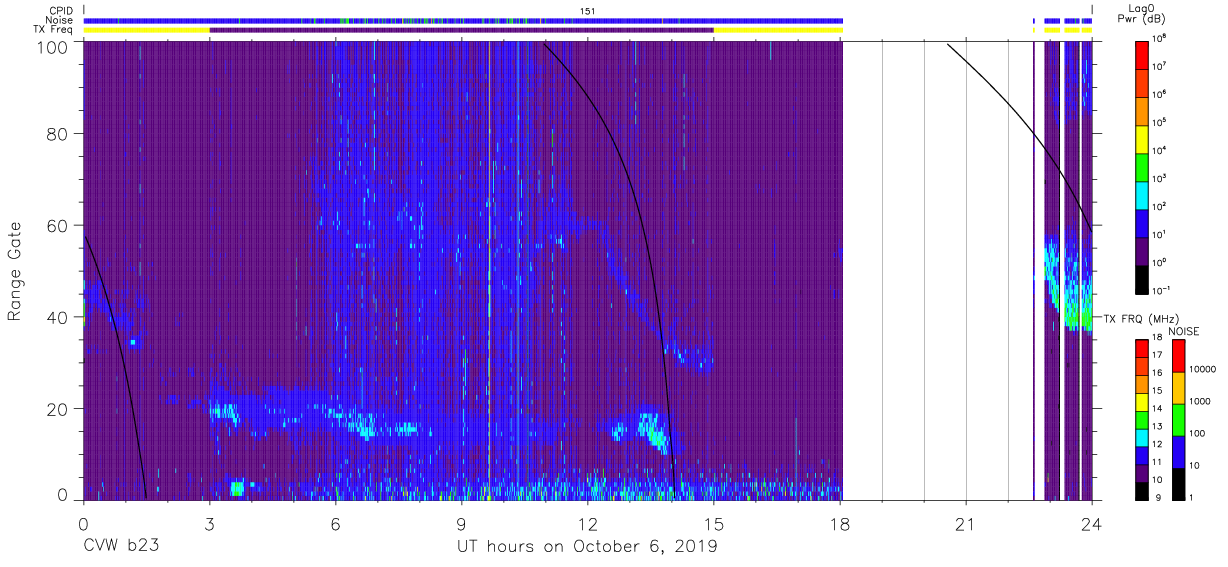Click y-axis tick label '20'
The image size is (1228, 567).
pyautogui.click(x=56, y=409)
